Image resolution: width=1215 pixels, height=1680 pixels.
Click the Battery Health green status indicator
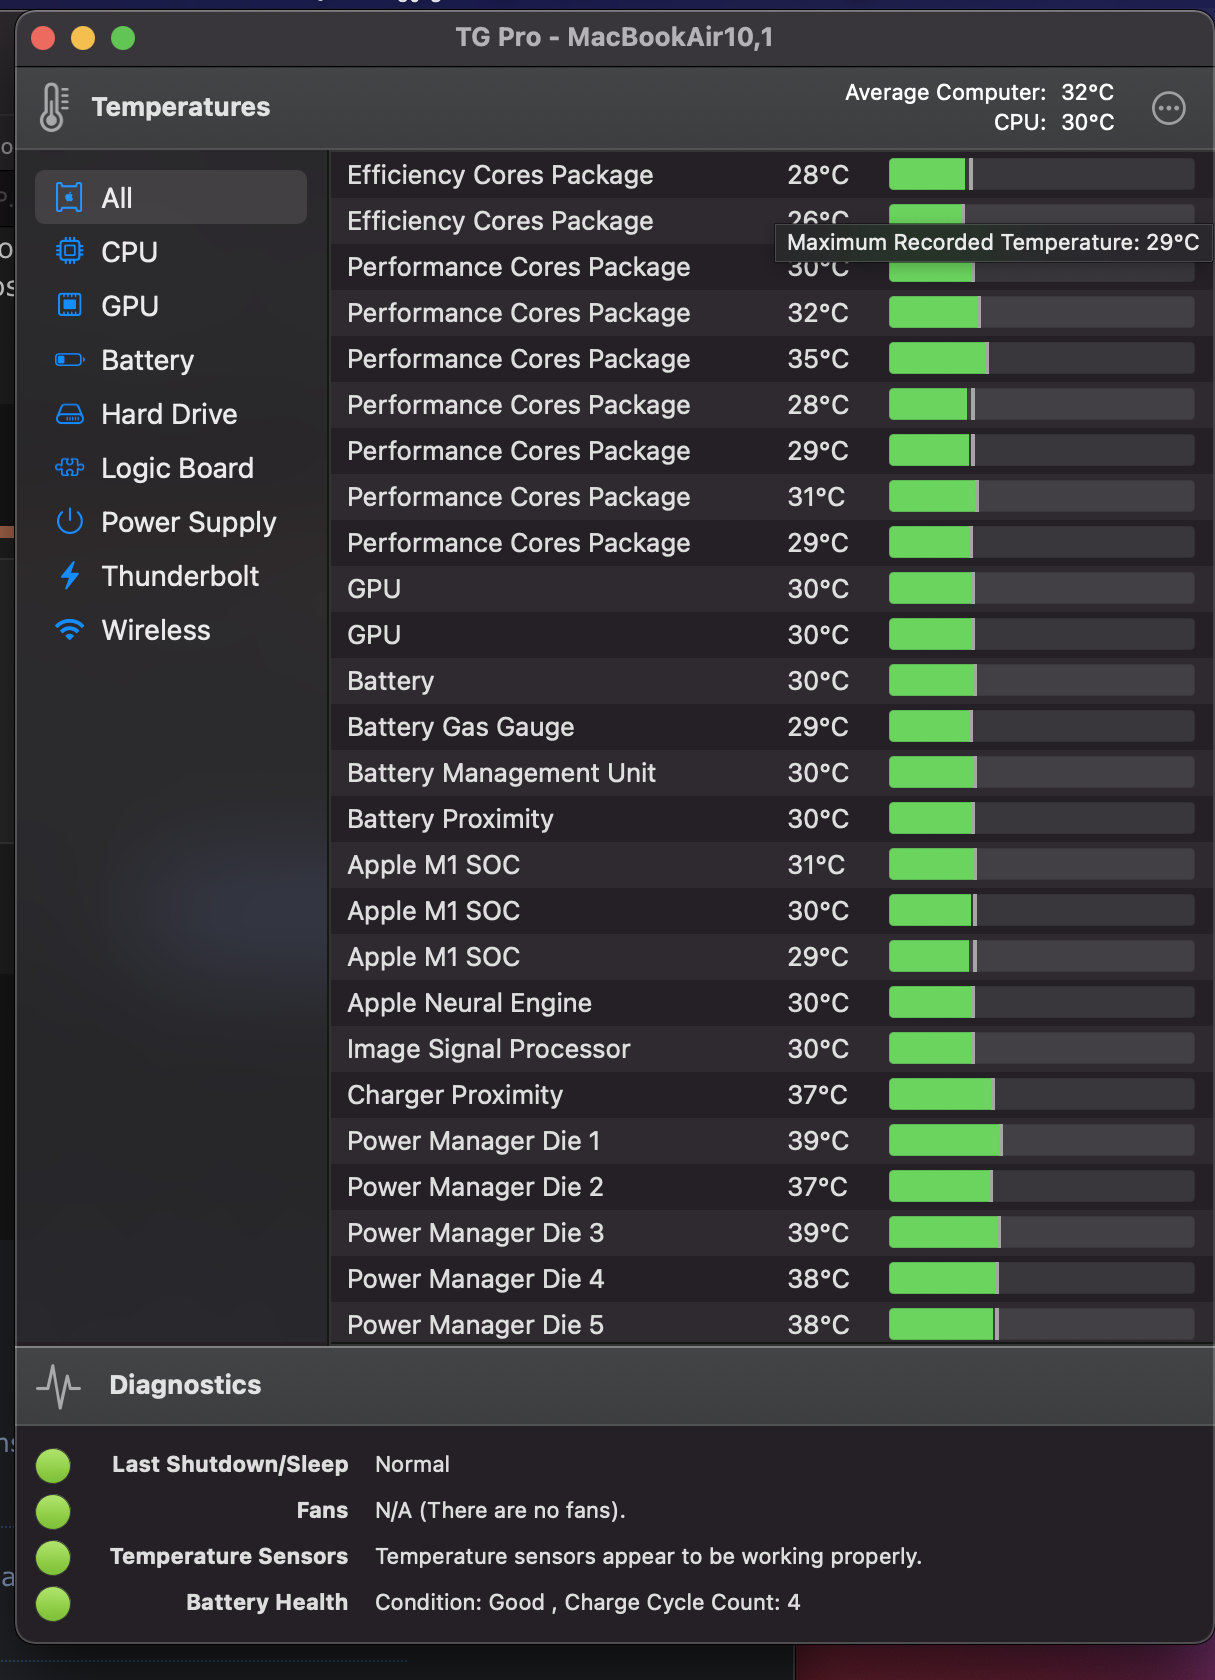53,1603
